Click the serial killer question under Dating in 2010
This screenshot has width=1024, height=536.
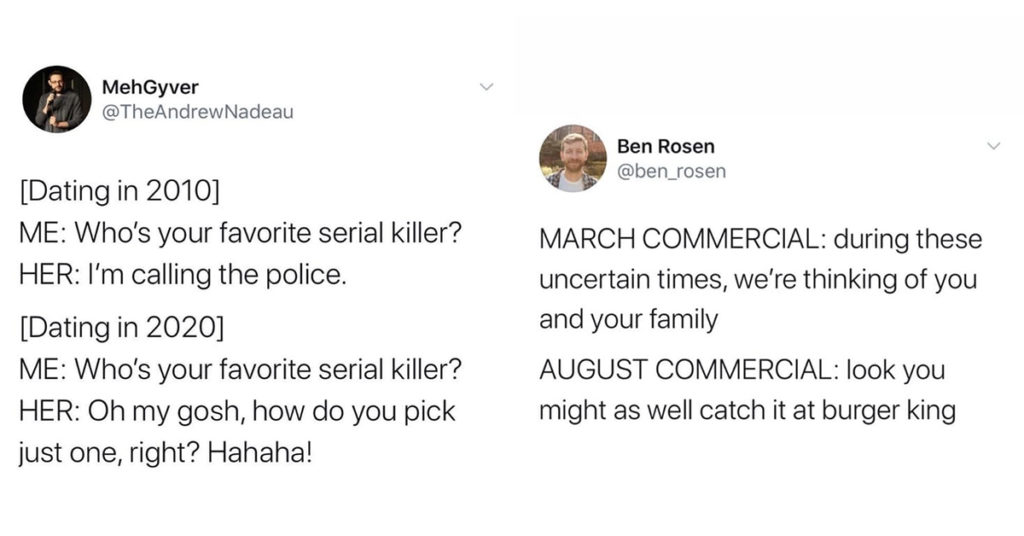pos(240,232)
